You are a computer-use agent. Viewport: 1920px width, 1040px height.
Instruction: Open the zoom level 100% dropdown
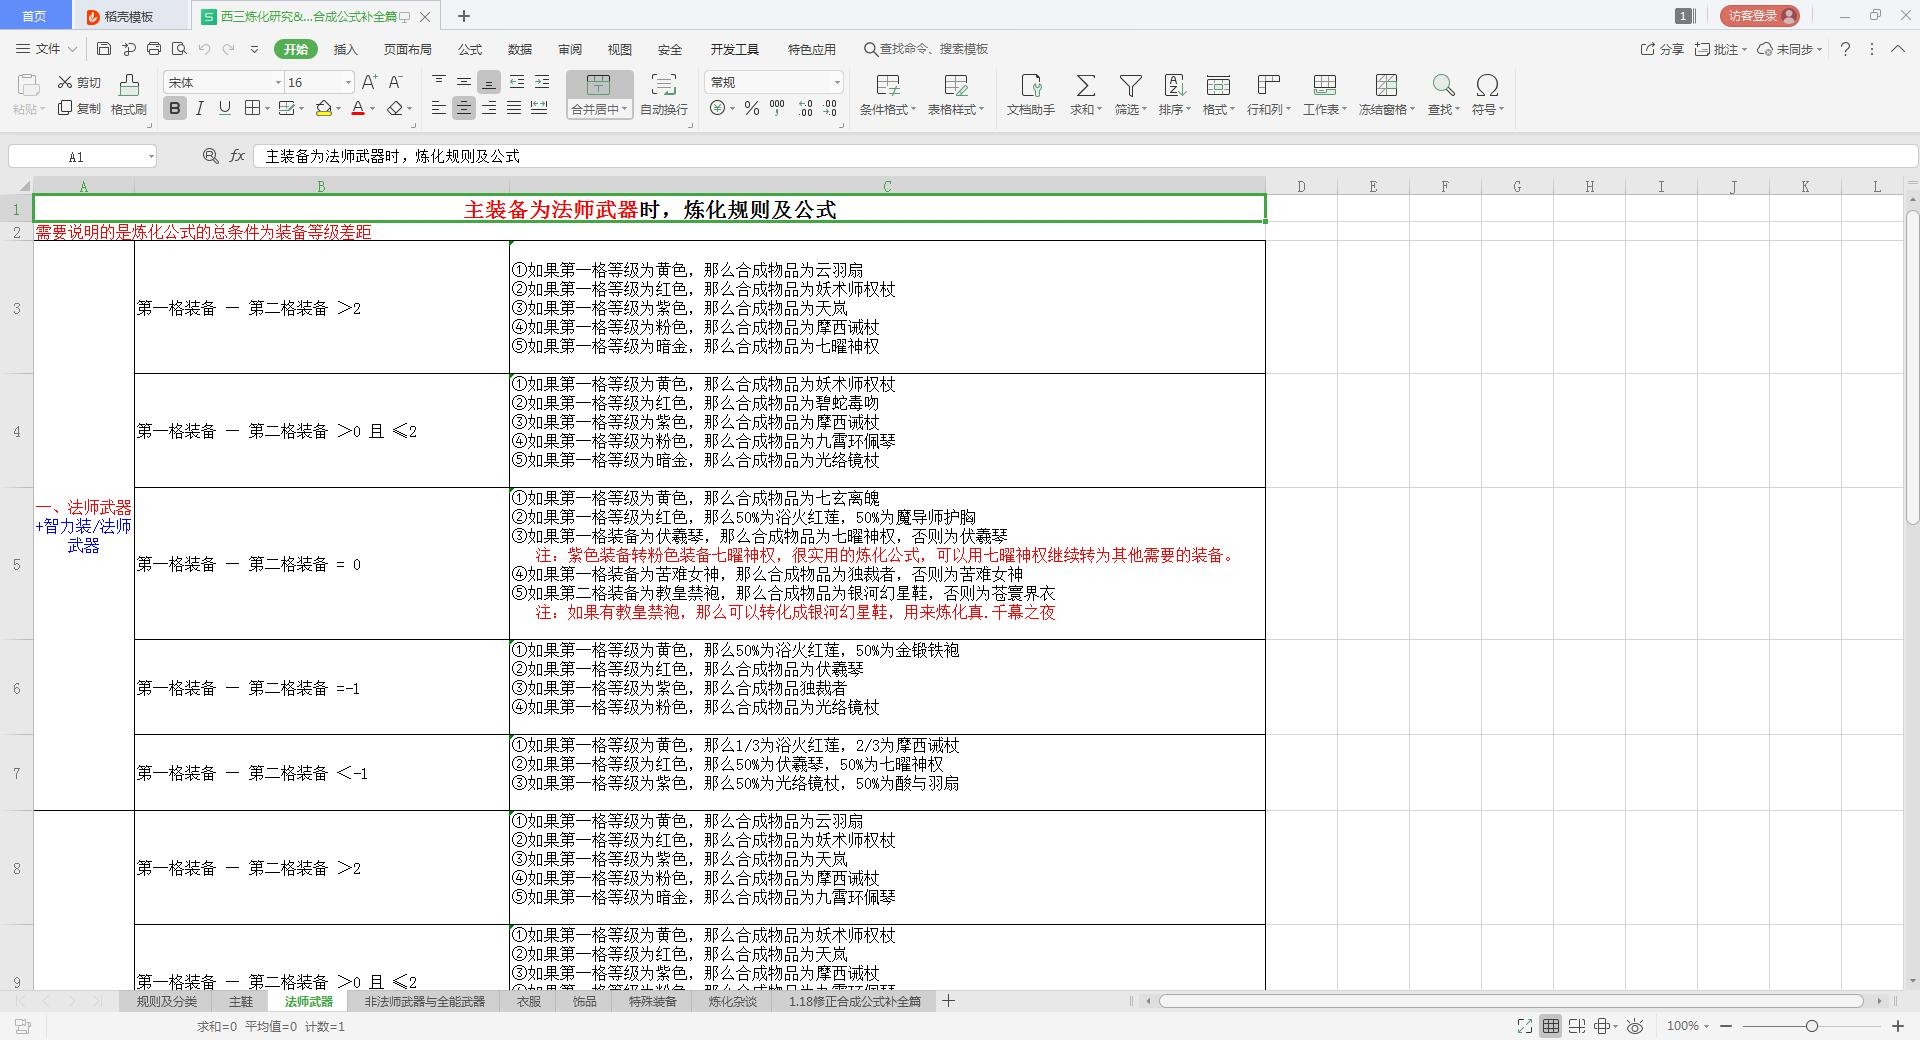pyautogui.click(x=1688, y=1026)
